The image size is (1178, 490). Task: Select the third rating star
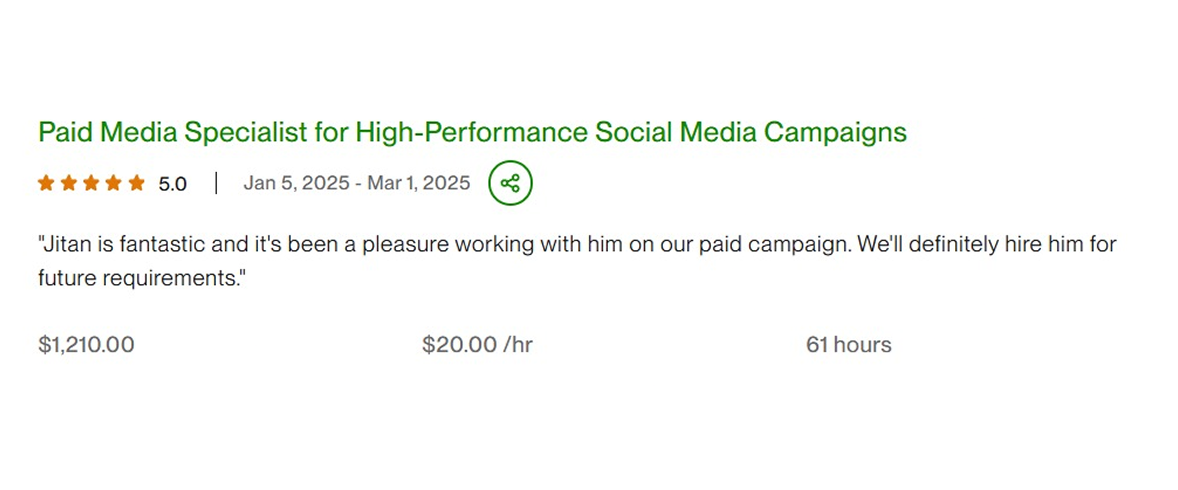click(x=91, y=183)
